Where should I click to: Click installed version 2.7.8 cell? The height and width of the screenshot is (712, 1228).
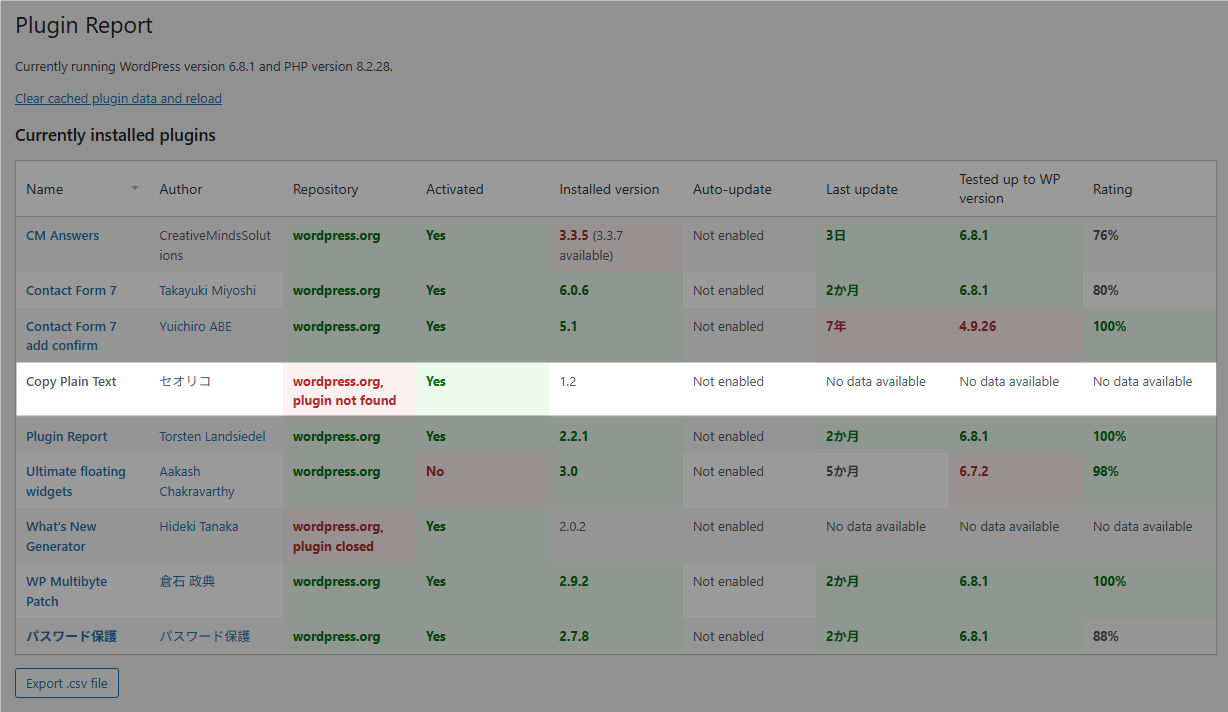click(x=615, y=636)
